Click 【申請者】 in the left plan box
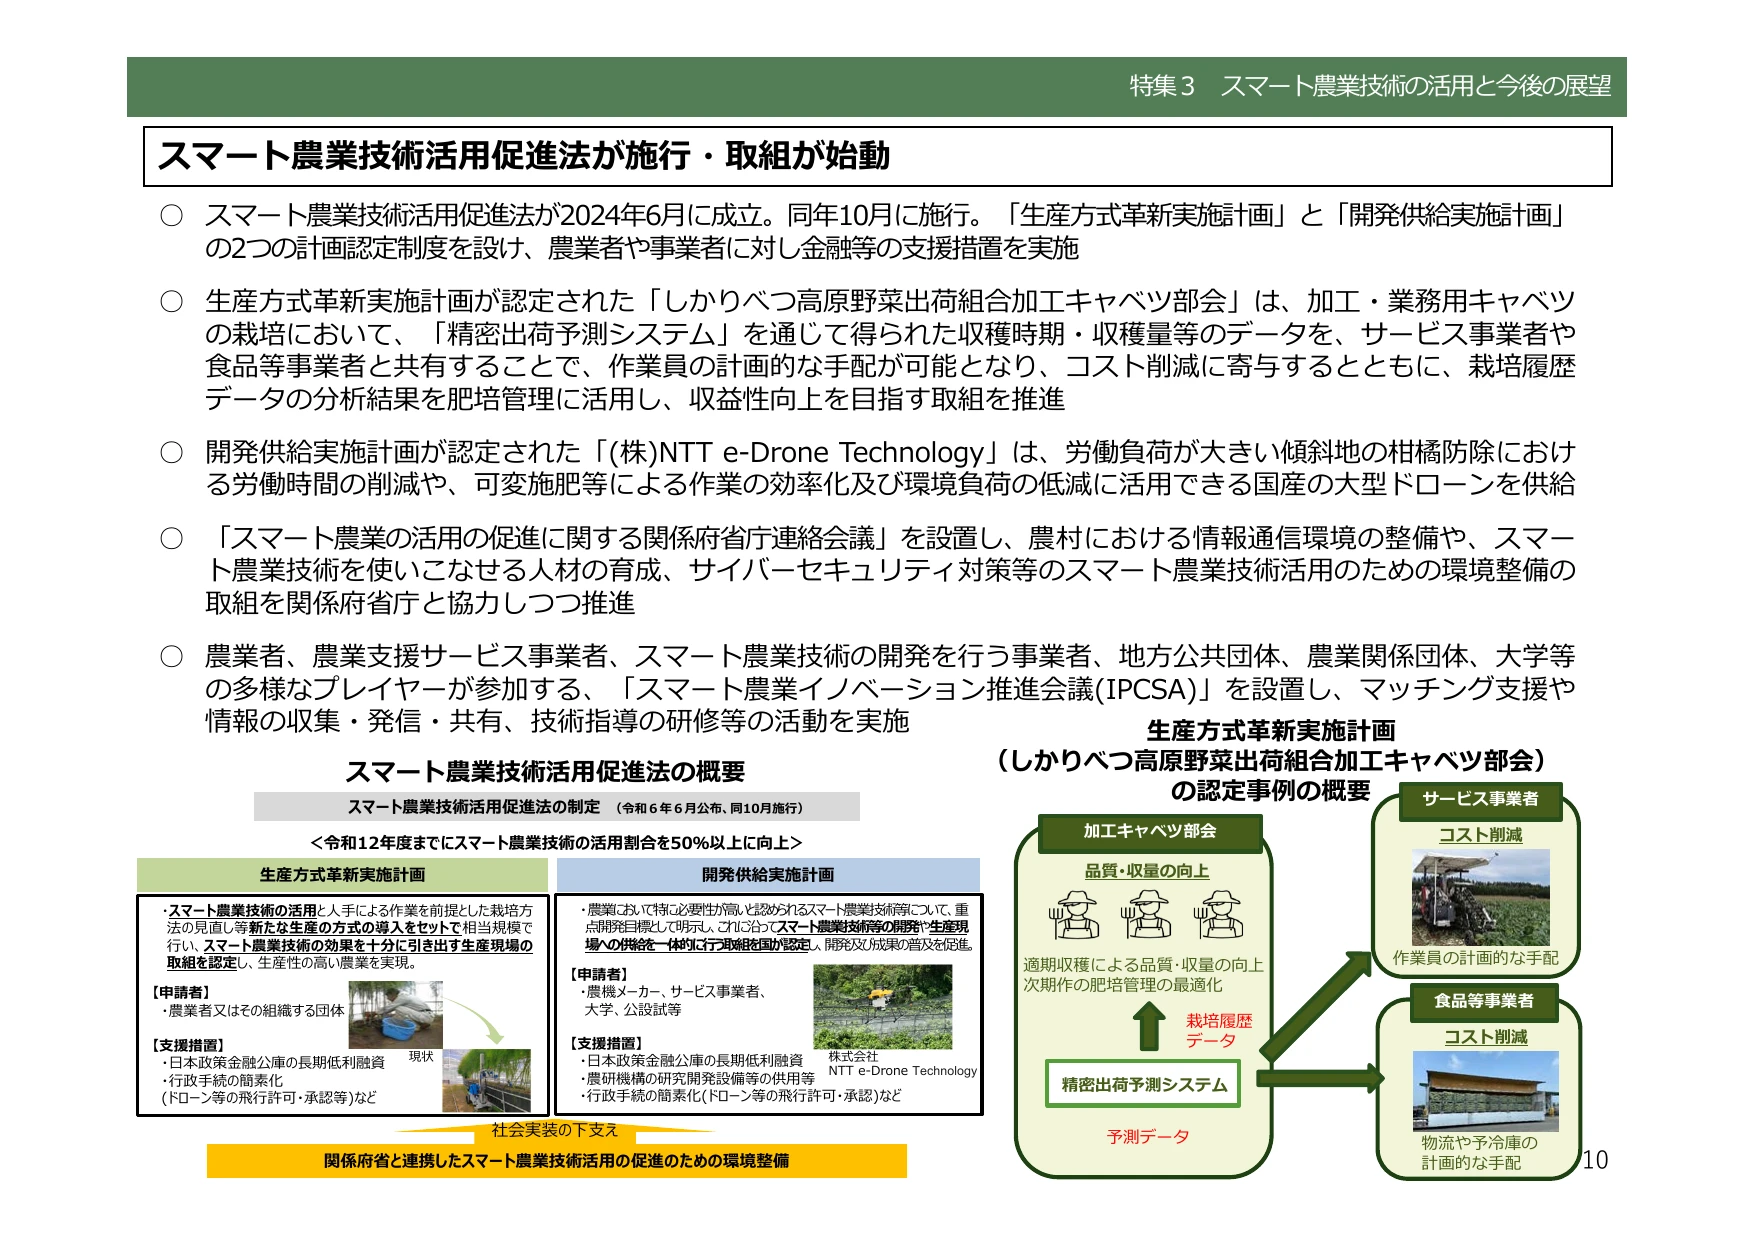 [x=181, y=993]
